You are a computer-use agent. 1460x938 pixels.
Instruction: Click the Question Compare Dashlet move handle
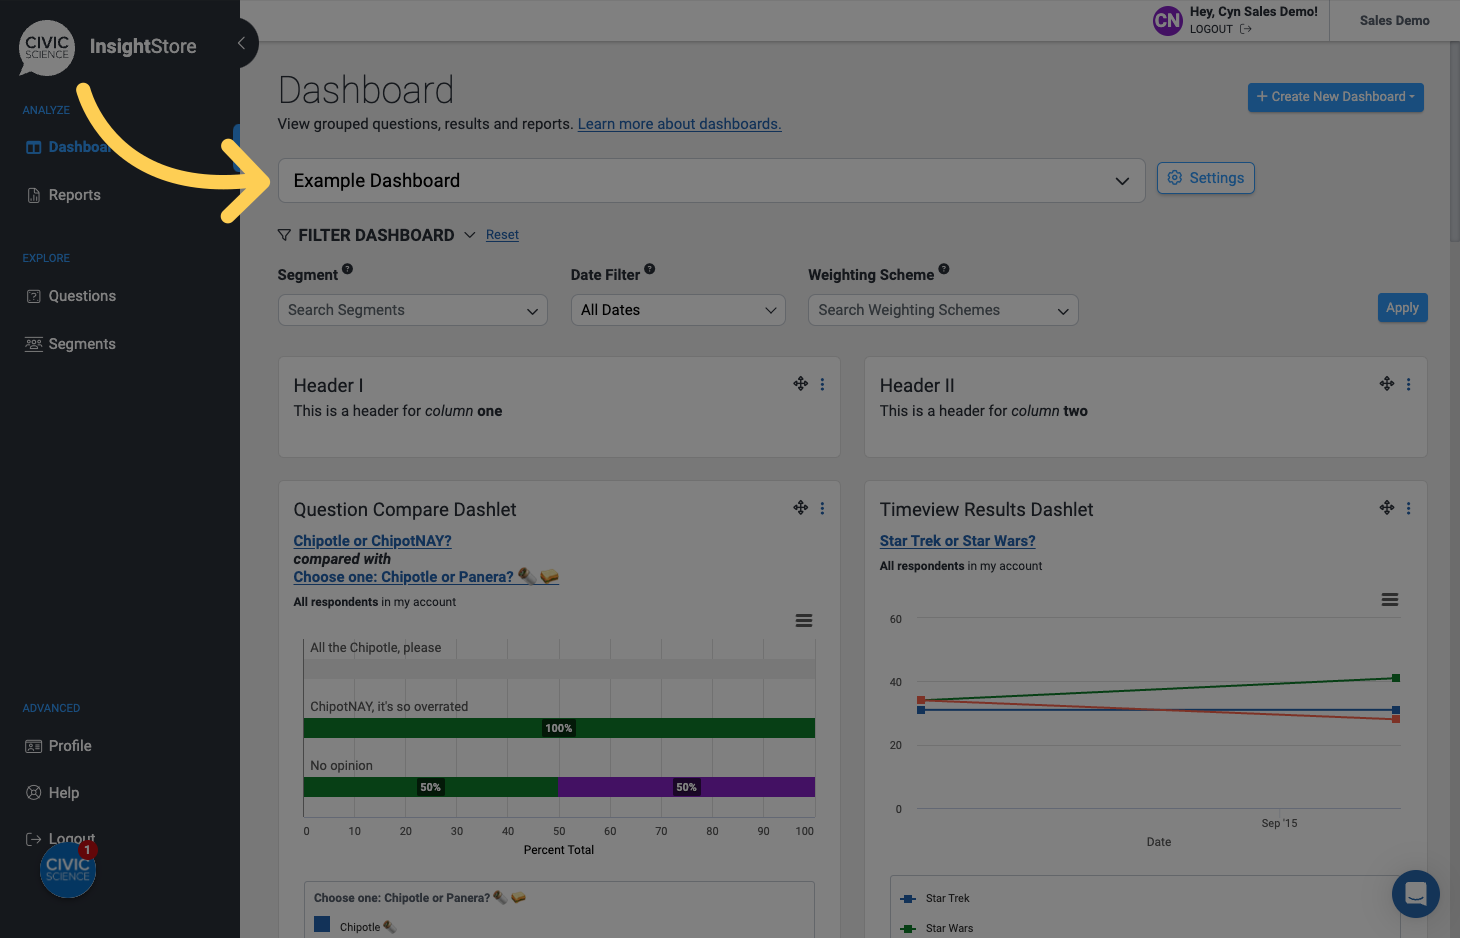pos(801,508)
